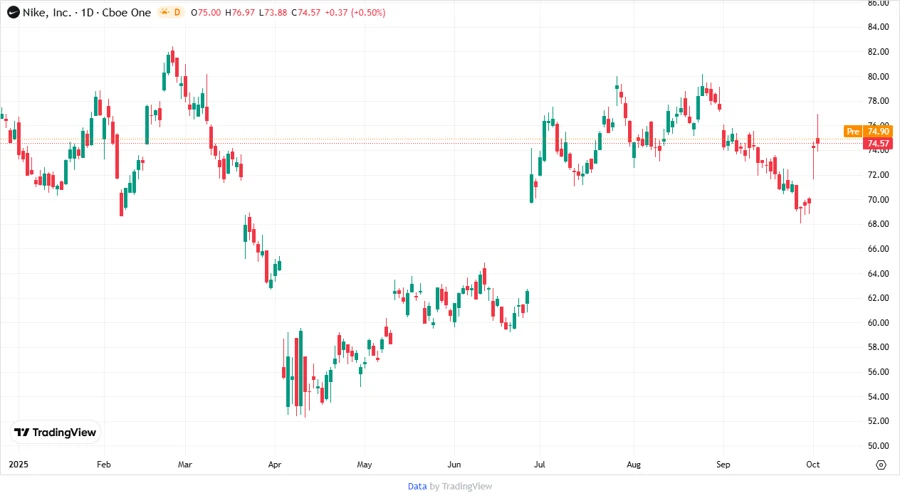Click the 60.00 level on price axis
Image resolution: width=900 pixels, height=498 pixels.
coord(878,323)
